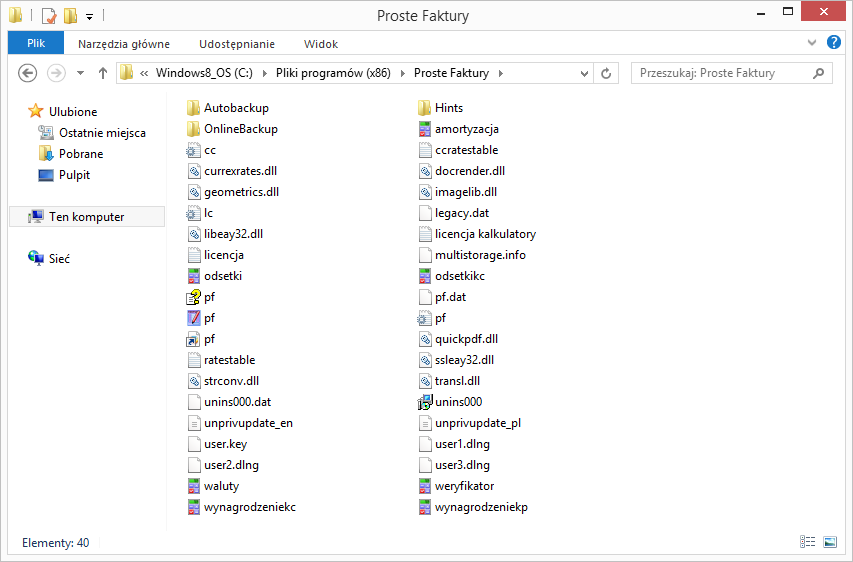Select the OnlineBackup folder icon
Image resolution: width=853 pixels, height=562 pixels.
point(193,129)
